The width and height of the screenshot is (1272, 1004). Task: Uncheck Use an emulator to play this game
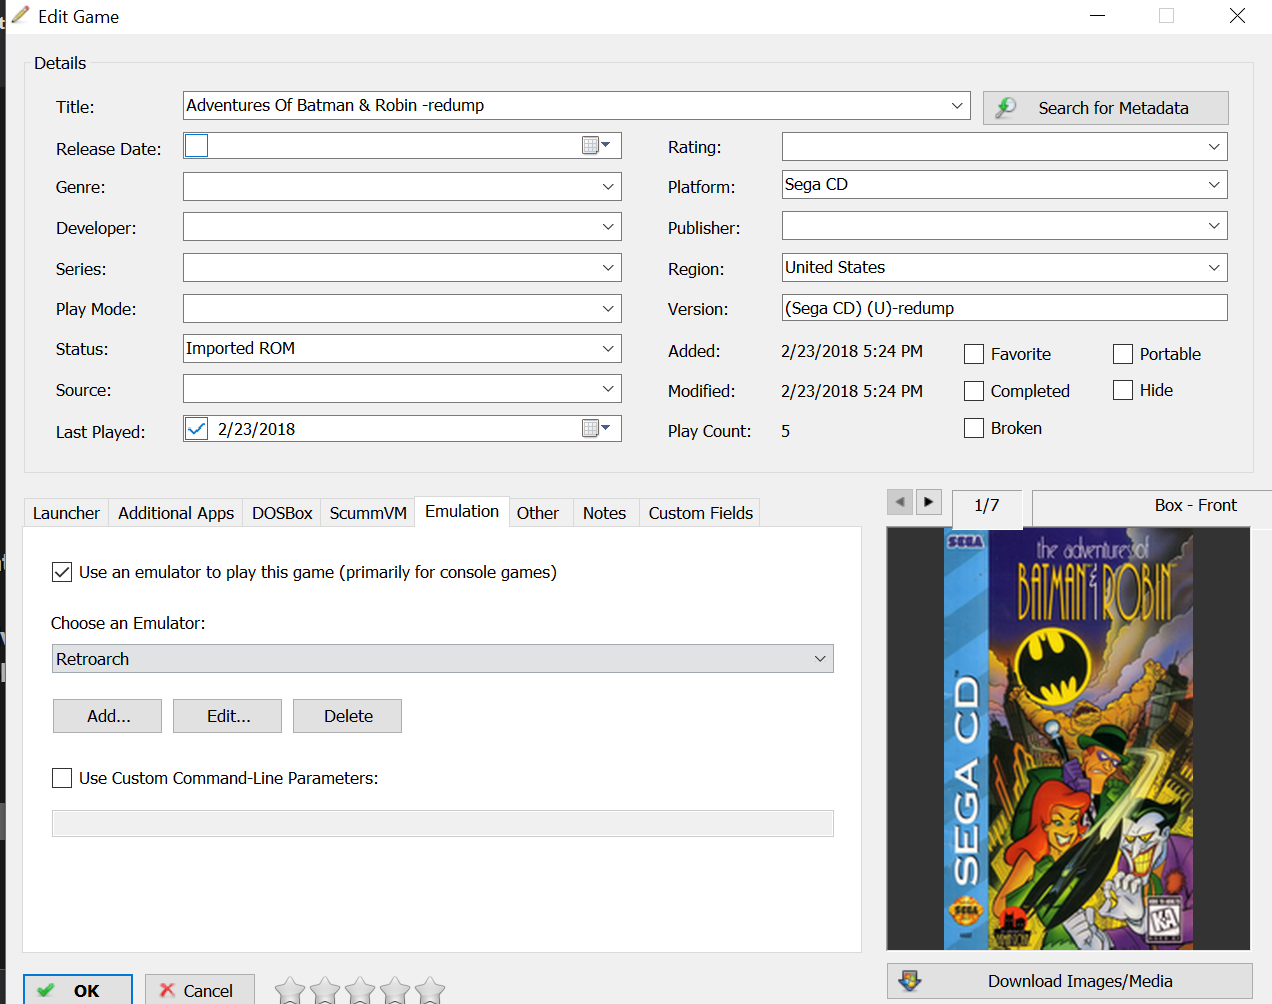[x=62, y=572]
